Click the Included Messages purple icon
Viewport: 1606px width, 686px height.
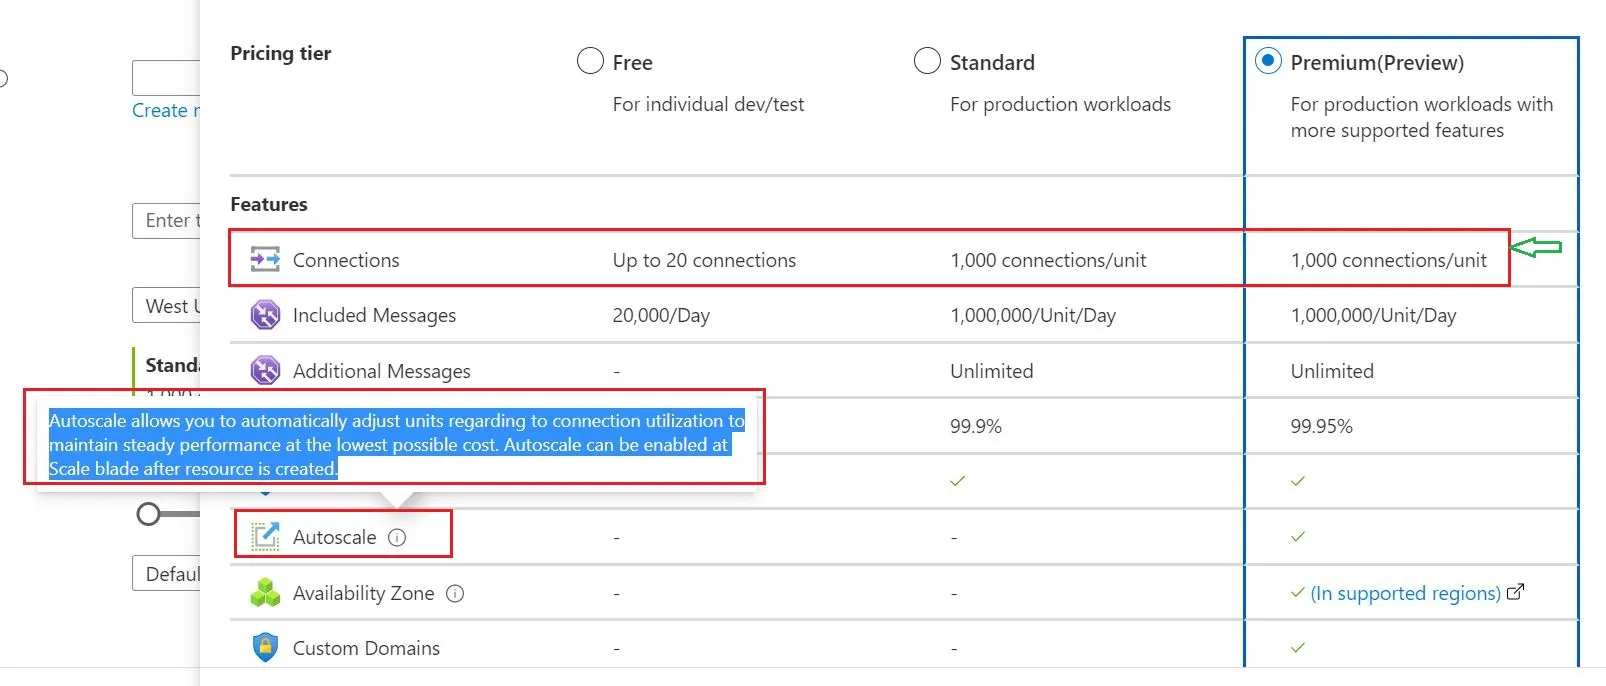pos(265,315)
